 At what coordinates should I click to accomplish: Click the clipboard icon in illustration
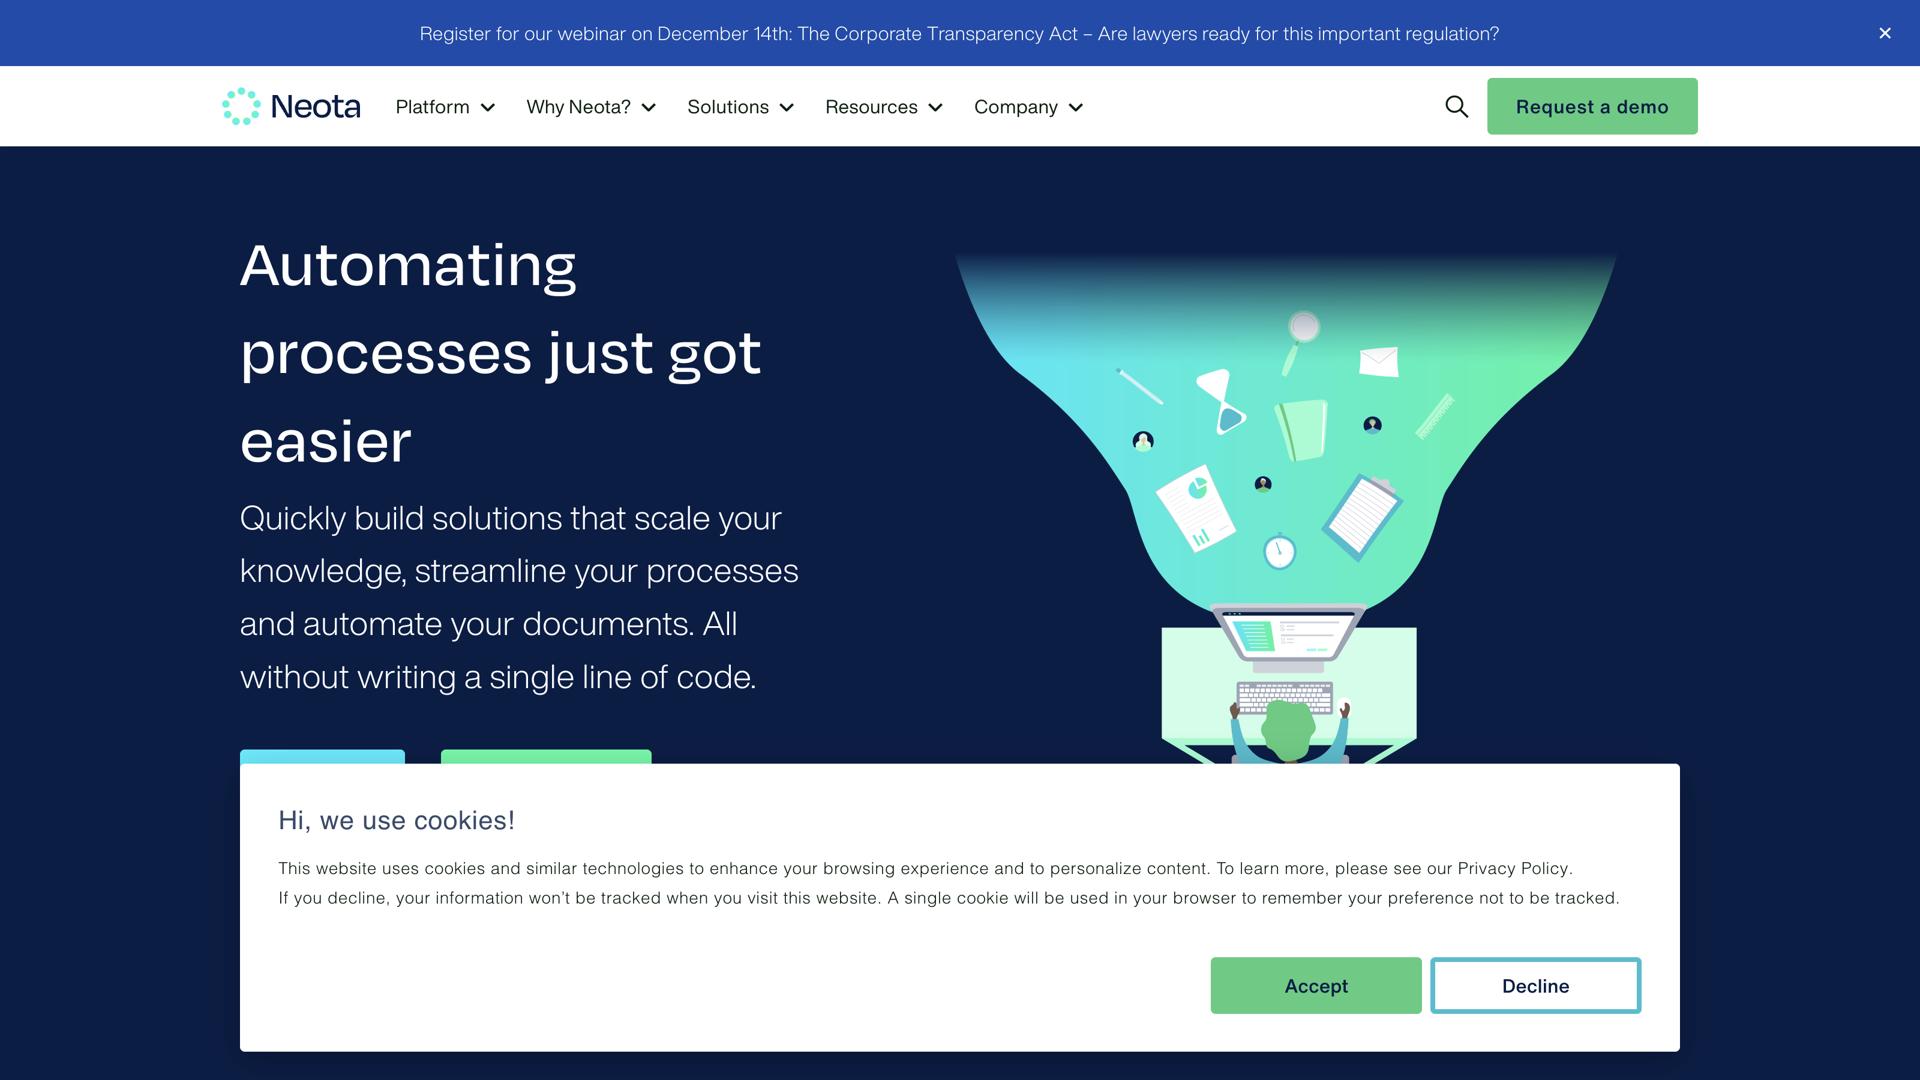coord(1361,516)
